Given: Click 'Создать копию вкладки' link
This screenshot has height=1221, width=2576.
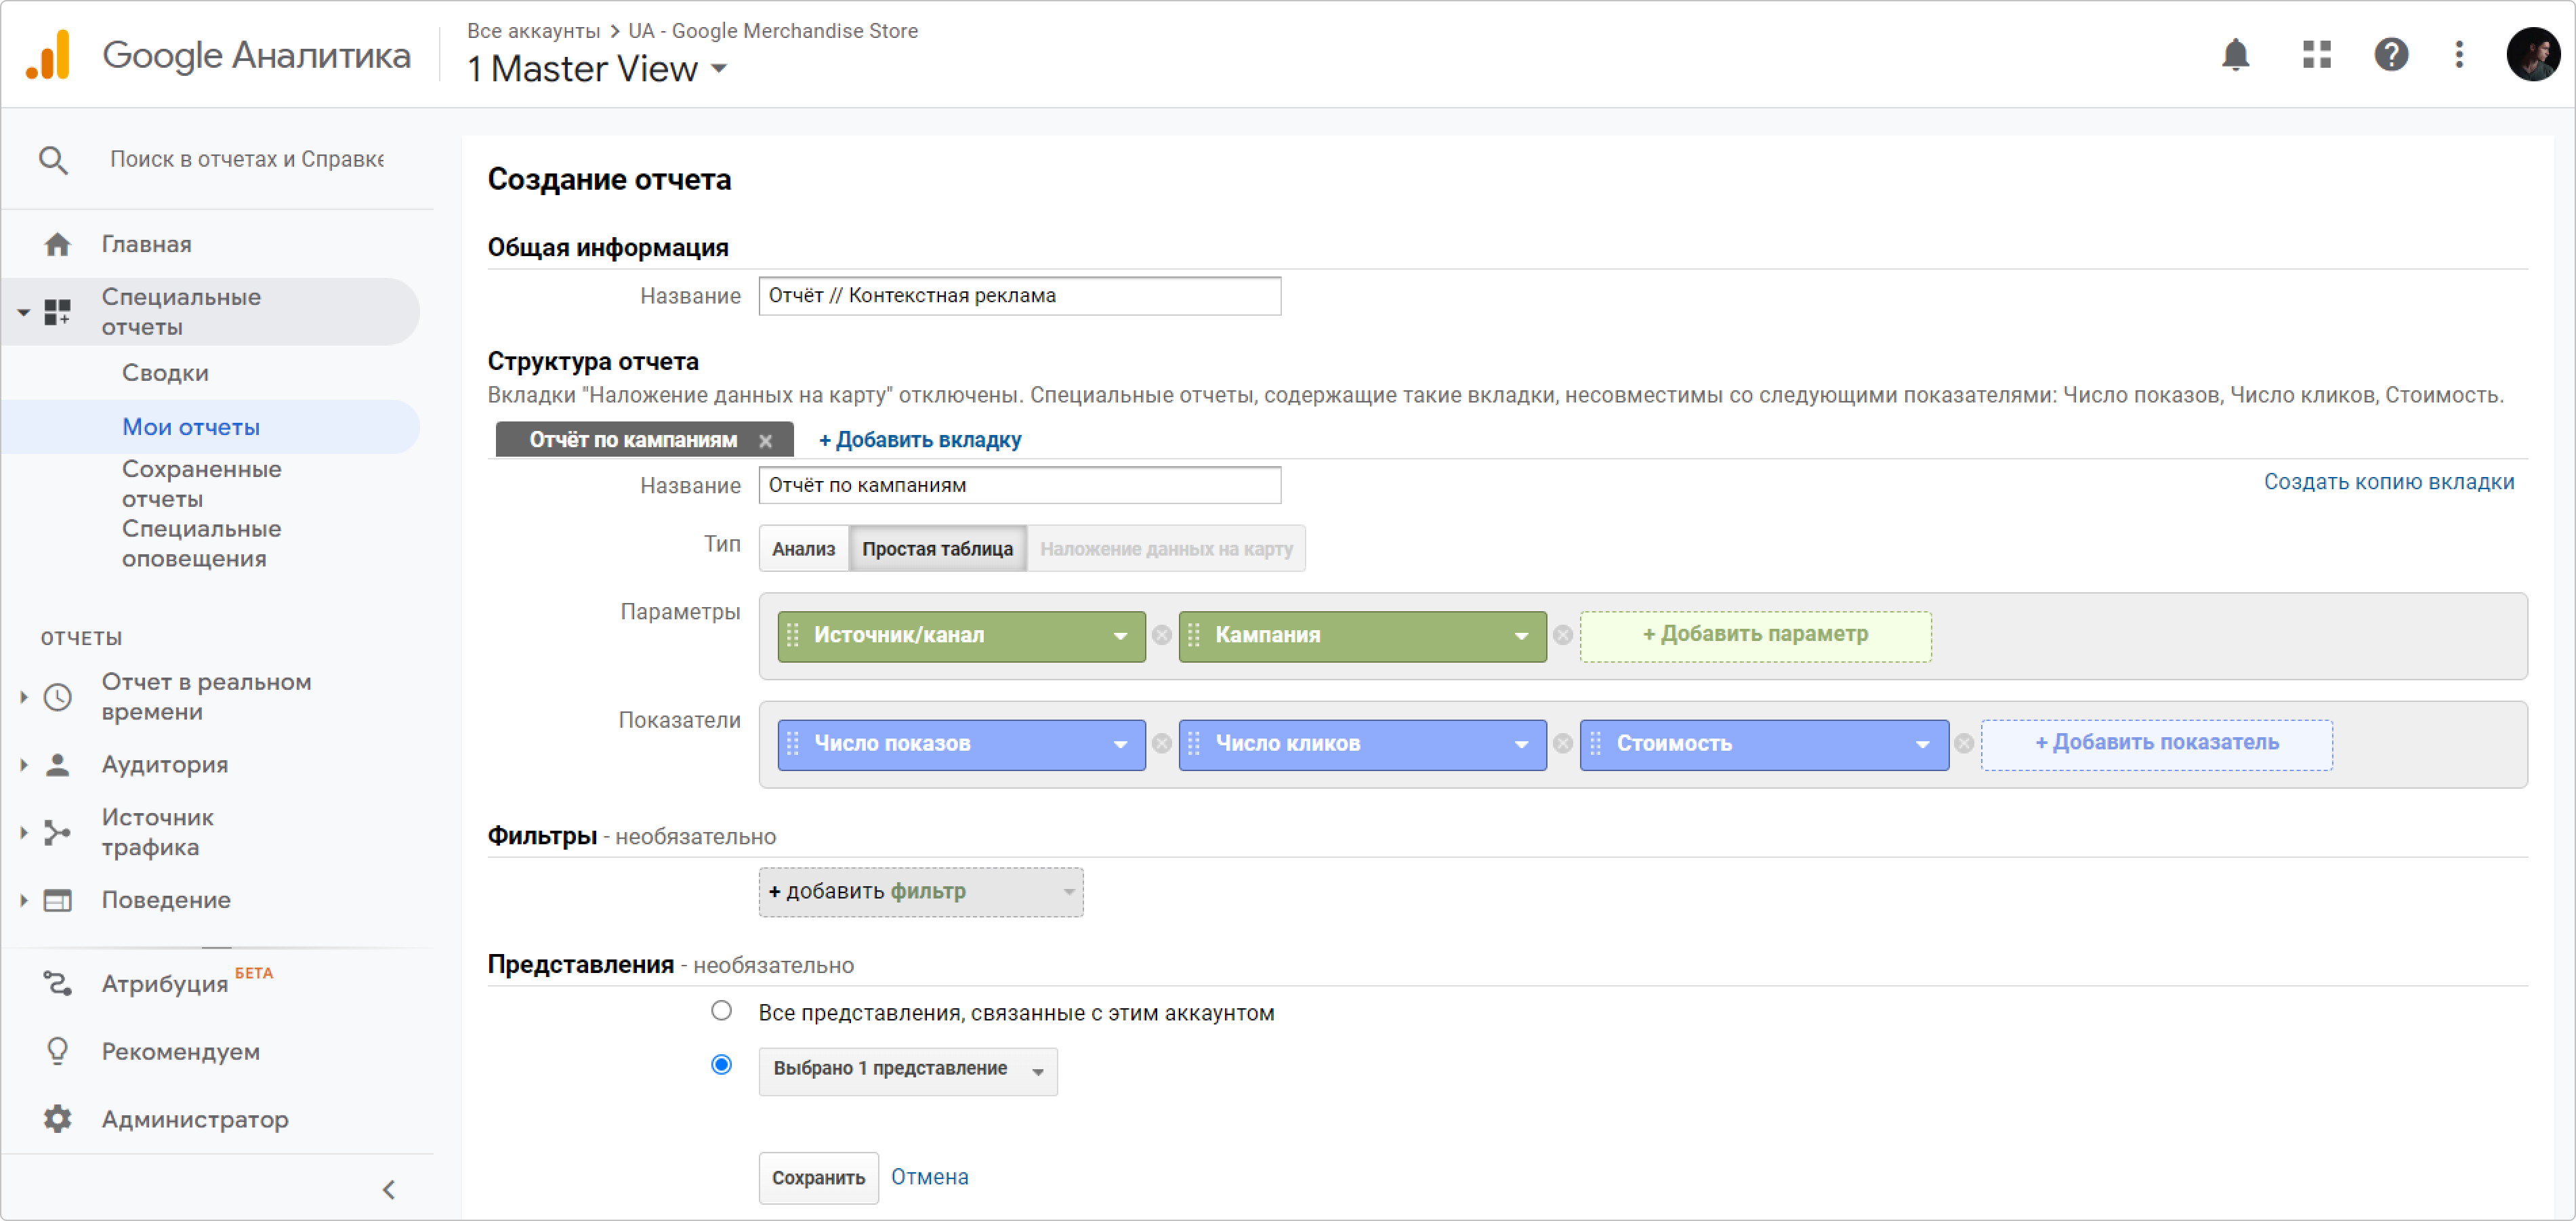Looking at the screenshot, I should [2388, 482].
